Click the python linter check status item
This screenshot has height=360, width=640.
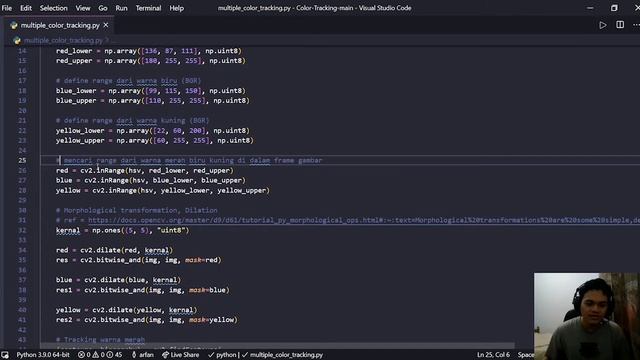223,355
